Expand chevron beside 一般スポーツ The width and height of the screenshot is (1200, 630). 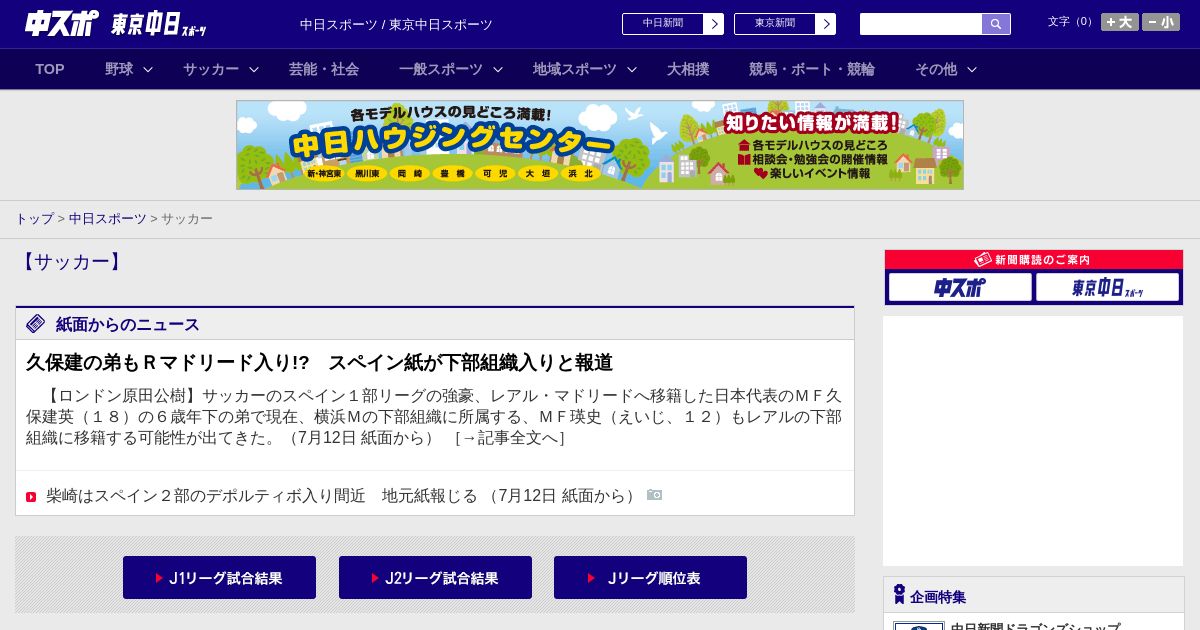tap(498, 69)
